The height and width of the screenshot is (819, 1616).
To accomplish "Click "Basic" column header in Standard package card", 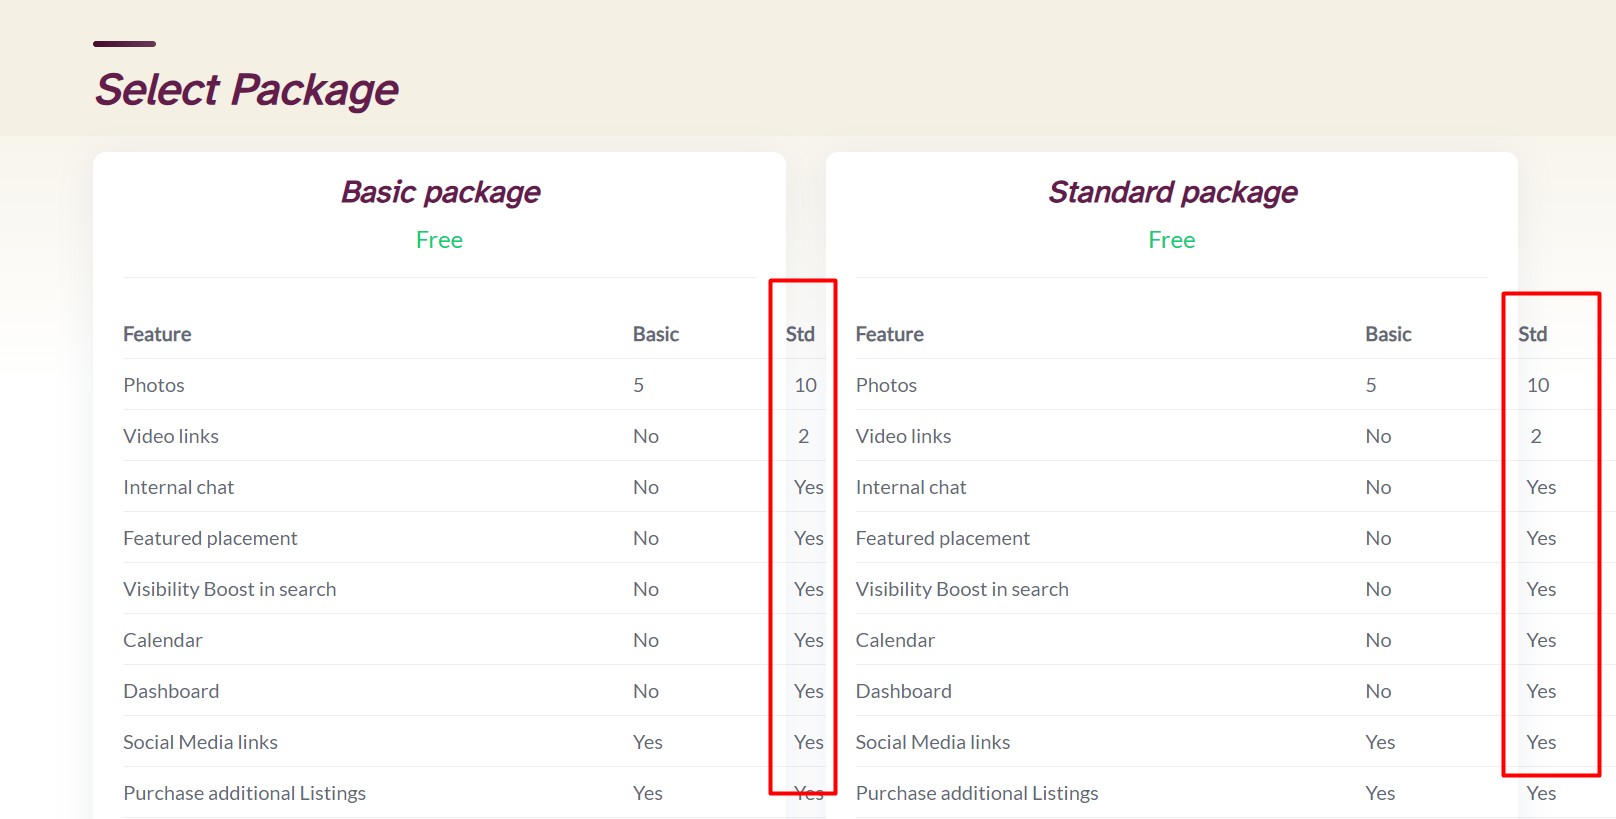I will [x=1388, y=334].
